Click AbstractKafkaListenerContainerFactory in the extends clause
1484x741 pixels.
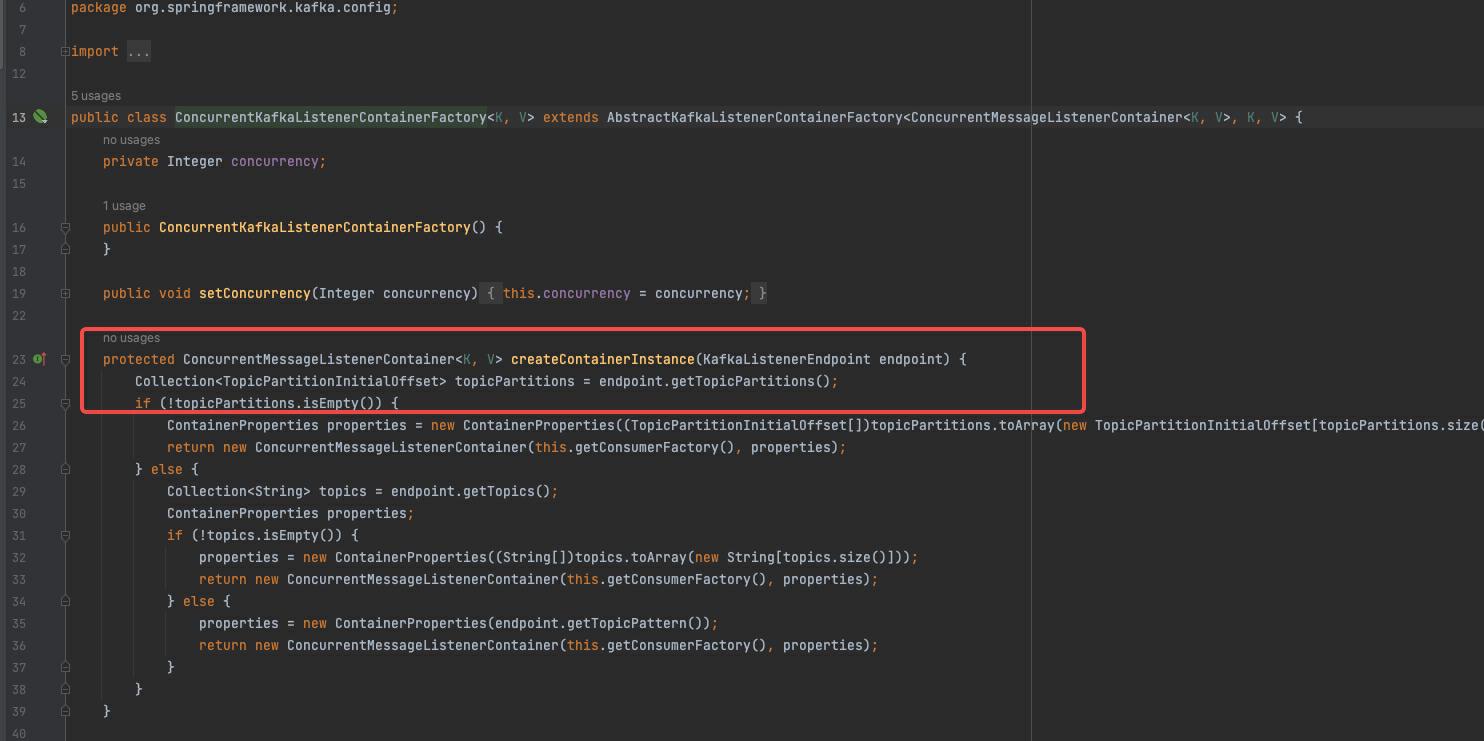tap(755, 117)
